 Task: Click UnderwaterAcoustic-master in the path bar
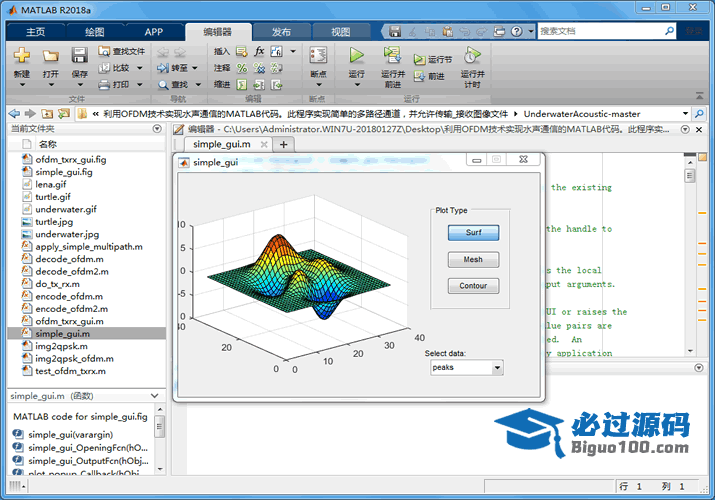[582, 113]
